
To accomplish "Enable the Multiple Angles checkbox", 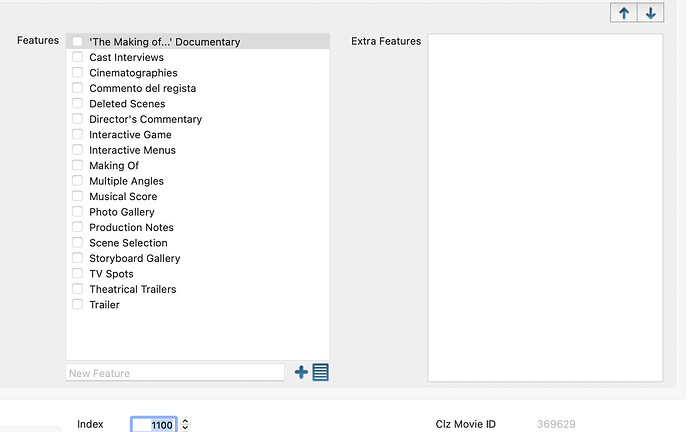I will (78, 181).
